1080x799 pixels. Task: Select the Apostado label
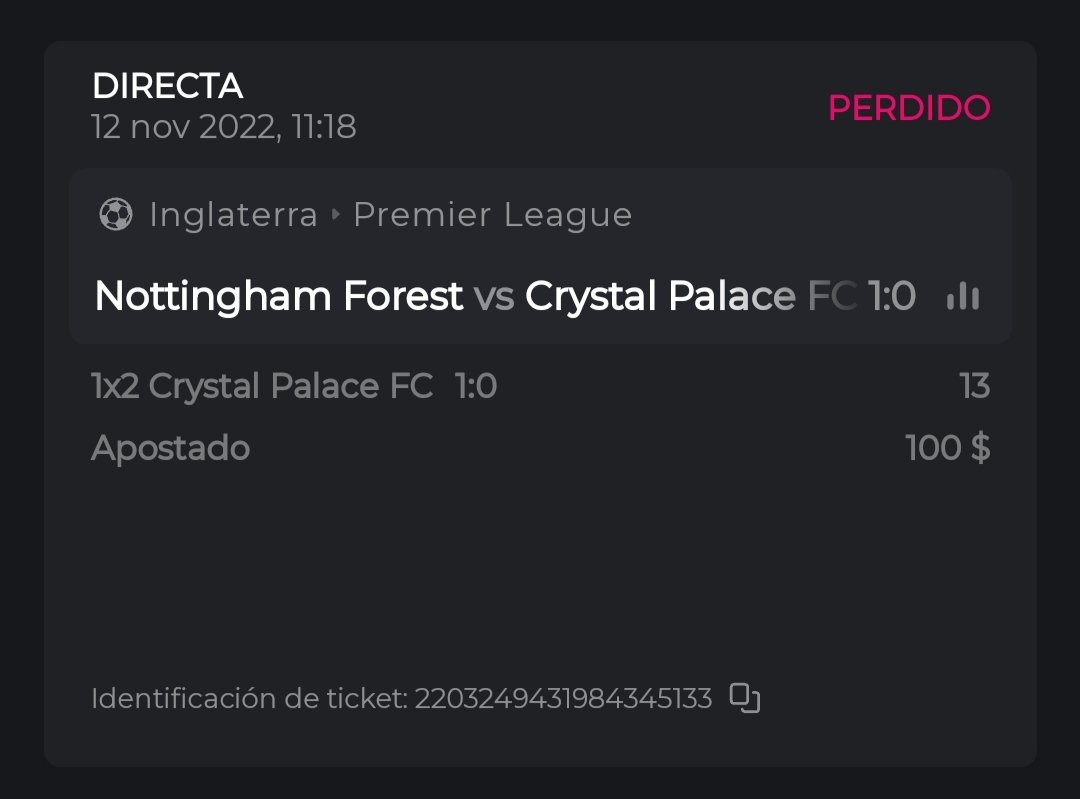point(170,448)
